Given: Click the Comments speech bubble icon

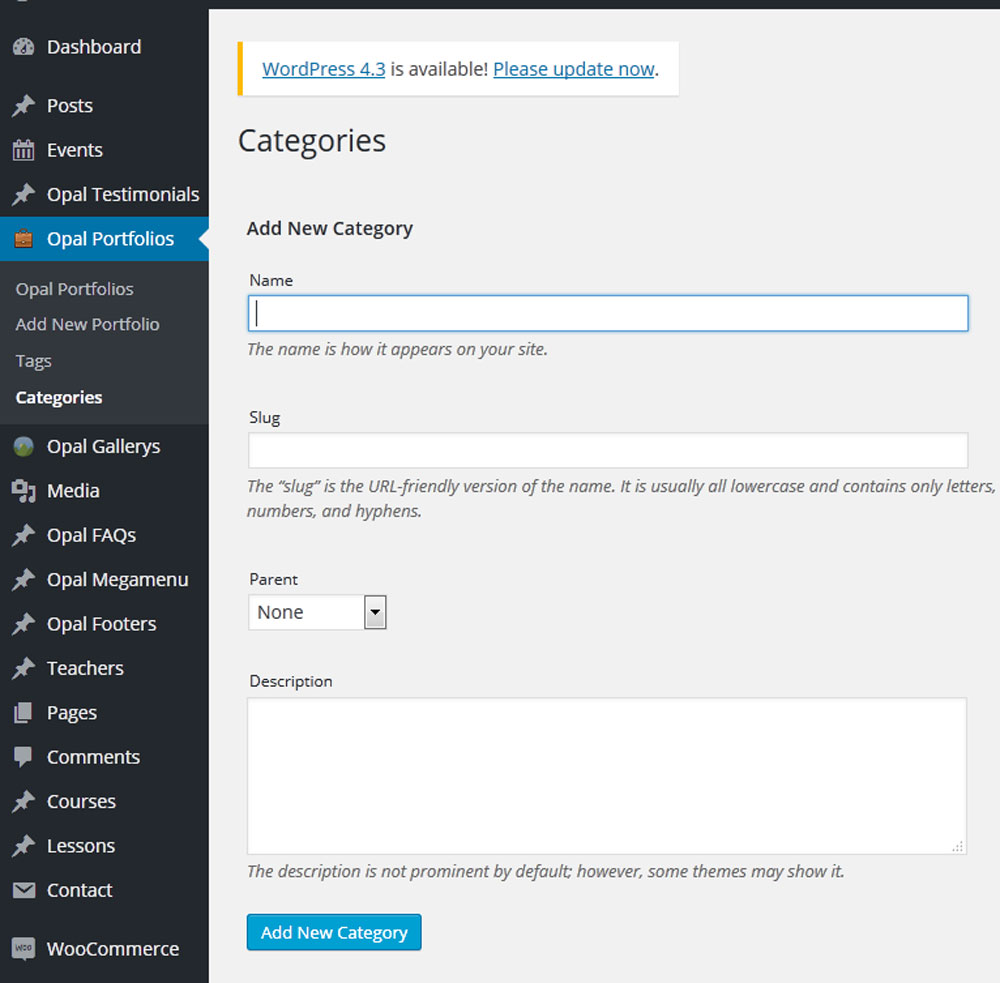Looking at the screenshot, I should tap(23, 757).
